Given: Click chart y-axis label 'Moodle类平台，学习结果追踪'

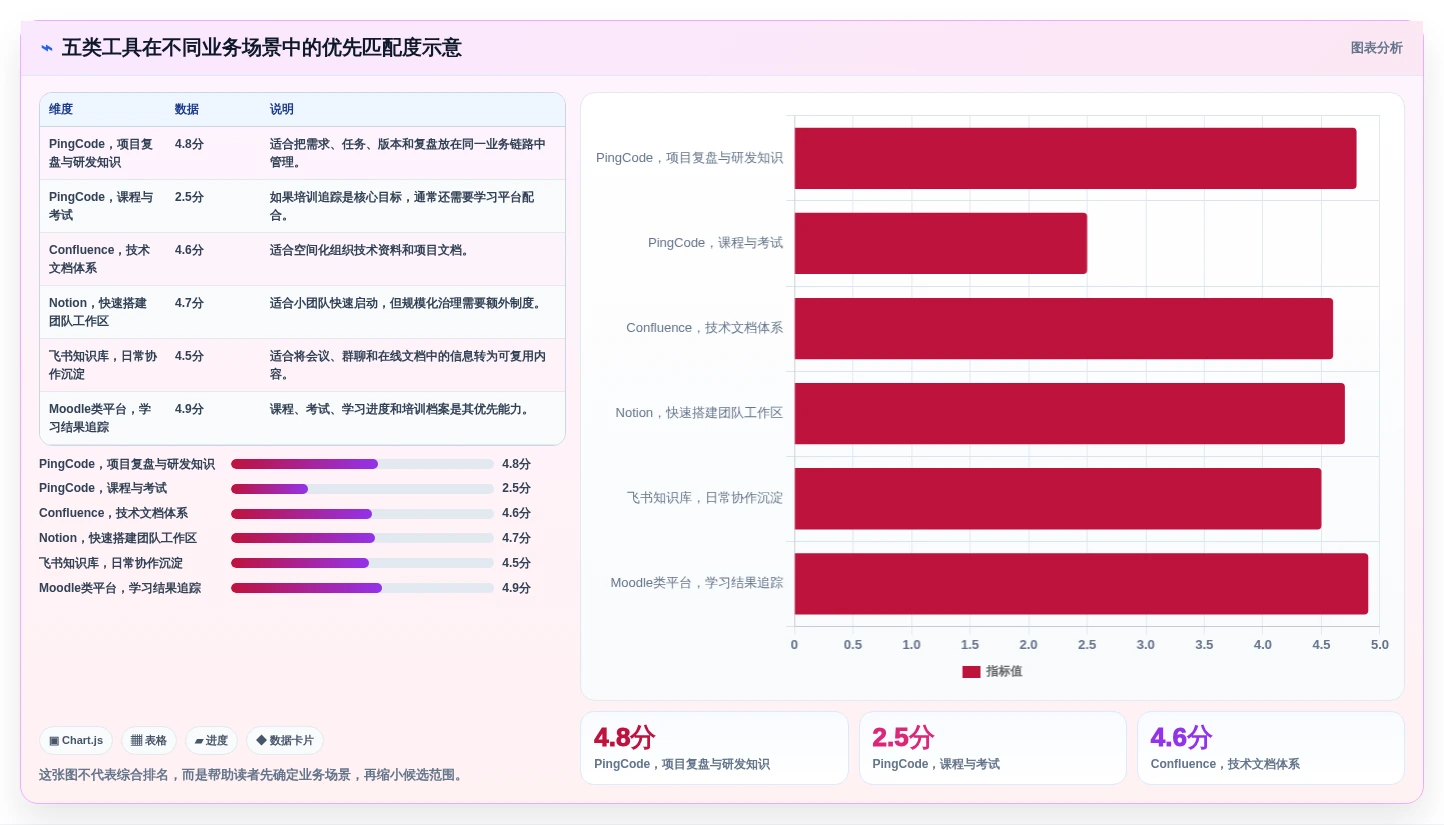Looking at the screenshot, I should (697, 583).
